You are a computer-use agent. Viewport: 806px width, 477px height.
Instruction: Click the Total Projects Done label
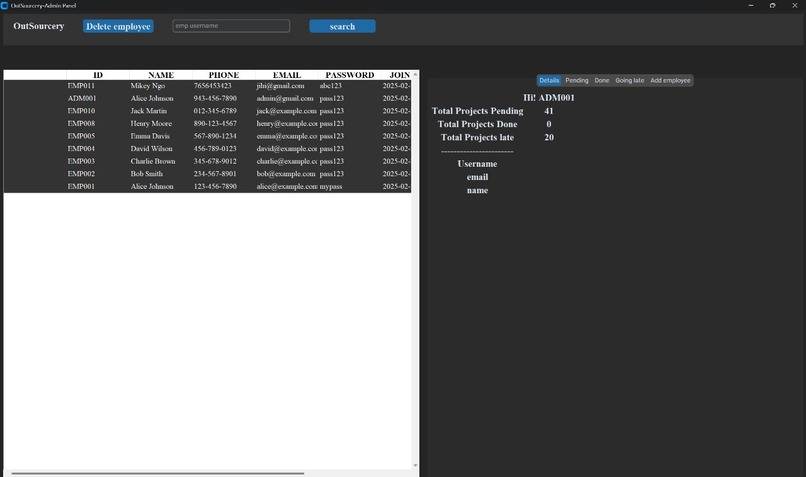478,124
